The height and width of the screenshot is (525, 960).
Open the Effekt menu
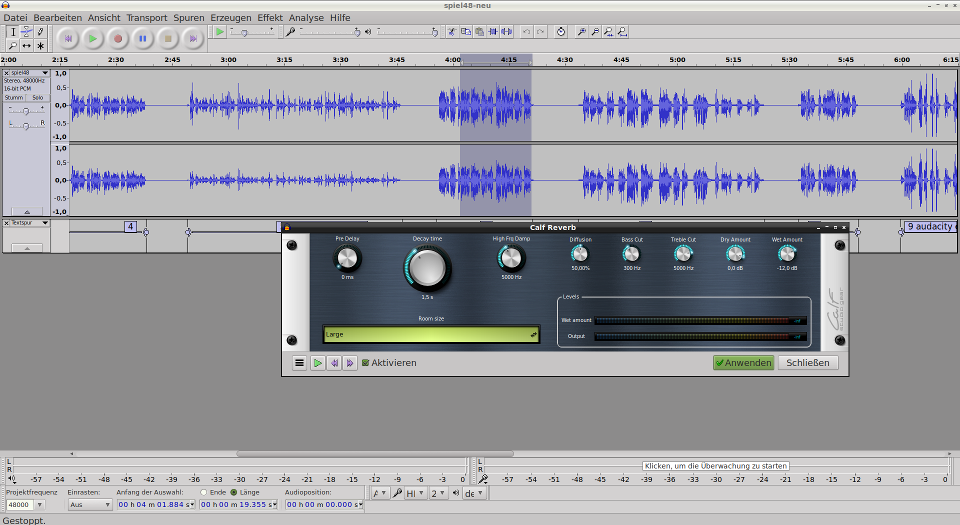(x=270, y=18)
